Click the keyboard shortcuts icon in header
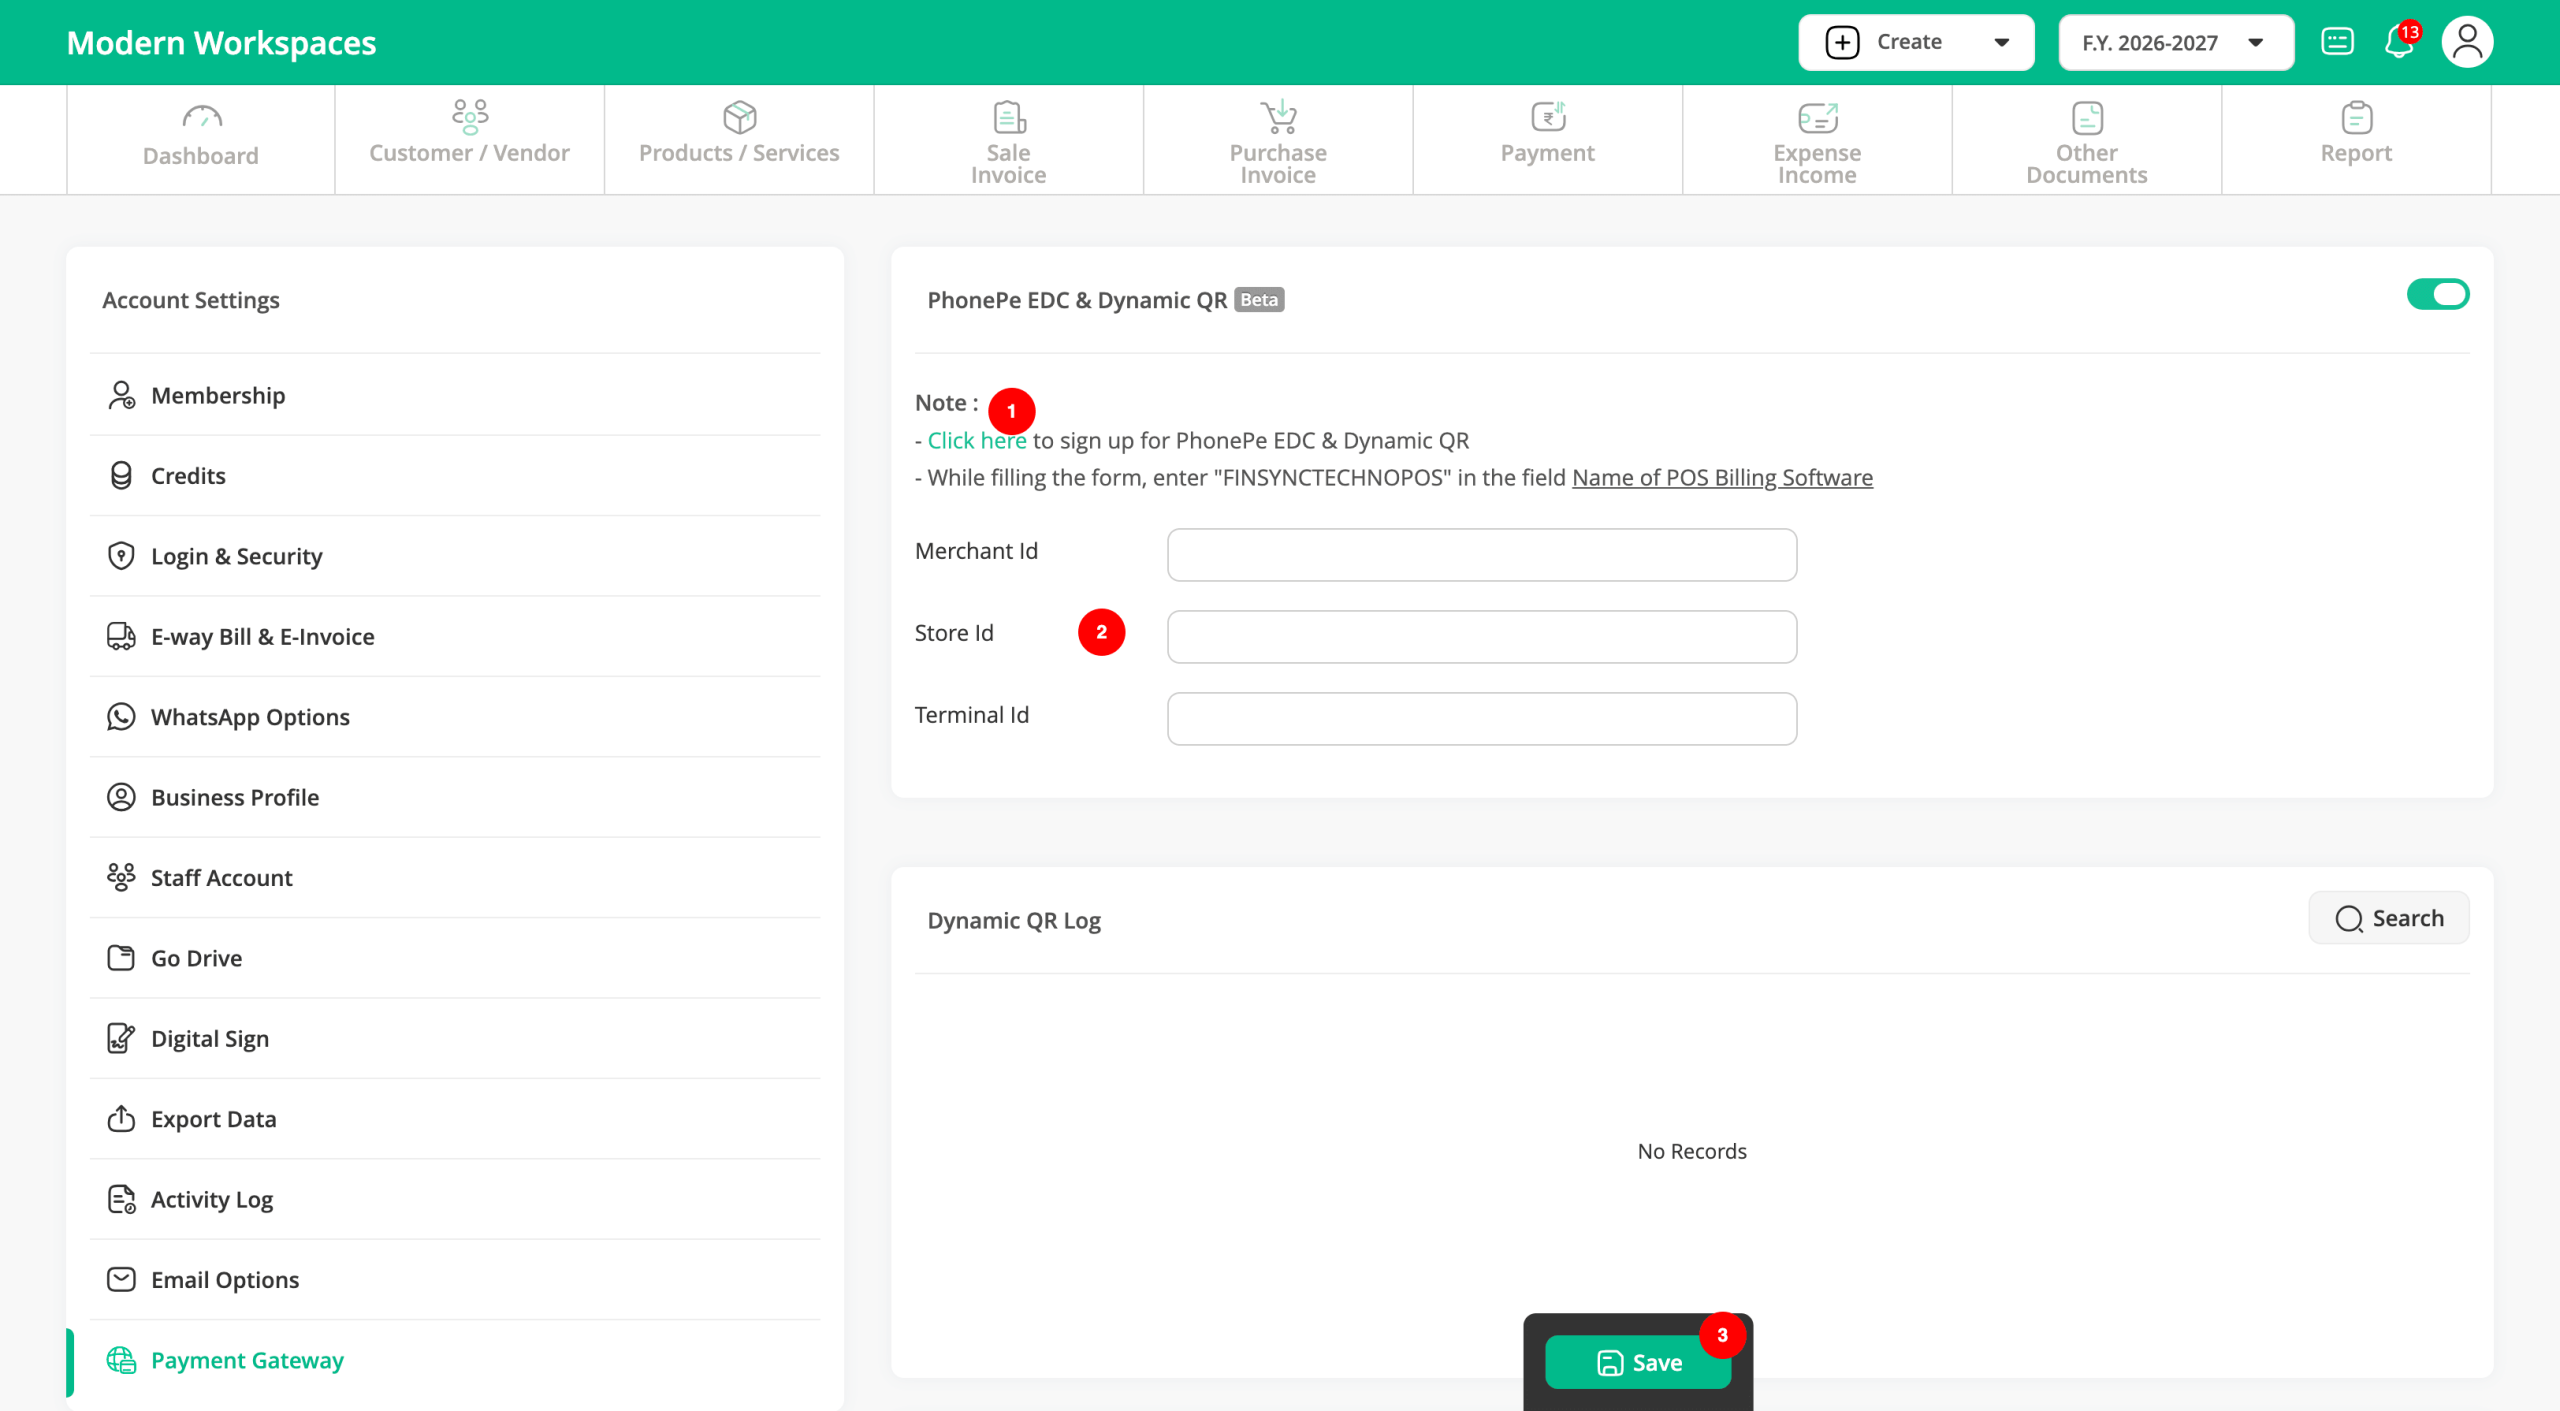Viewport: 2560px width, 1411px height. tap(2337, 42)
